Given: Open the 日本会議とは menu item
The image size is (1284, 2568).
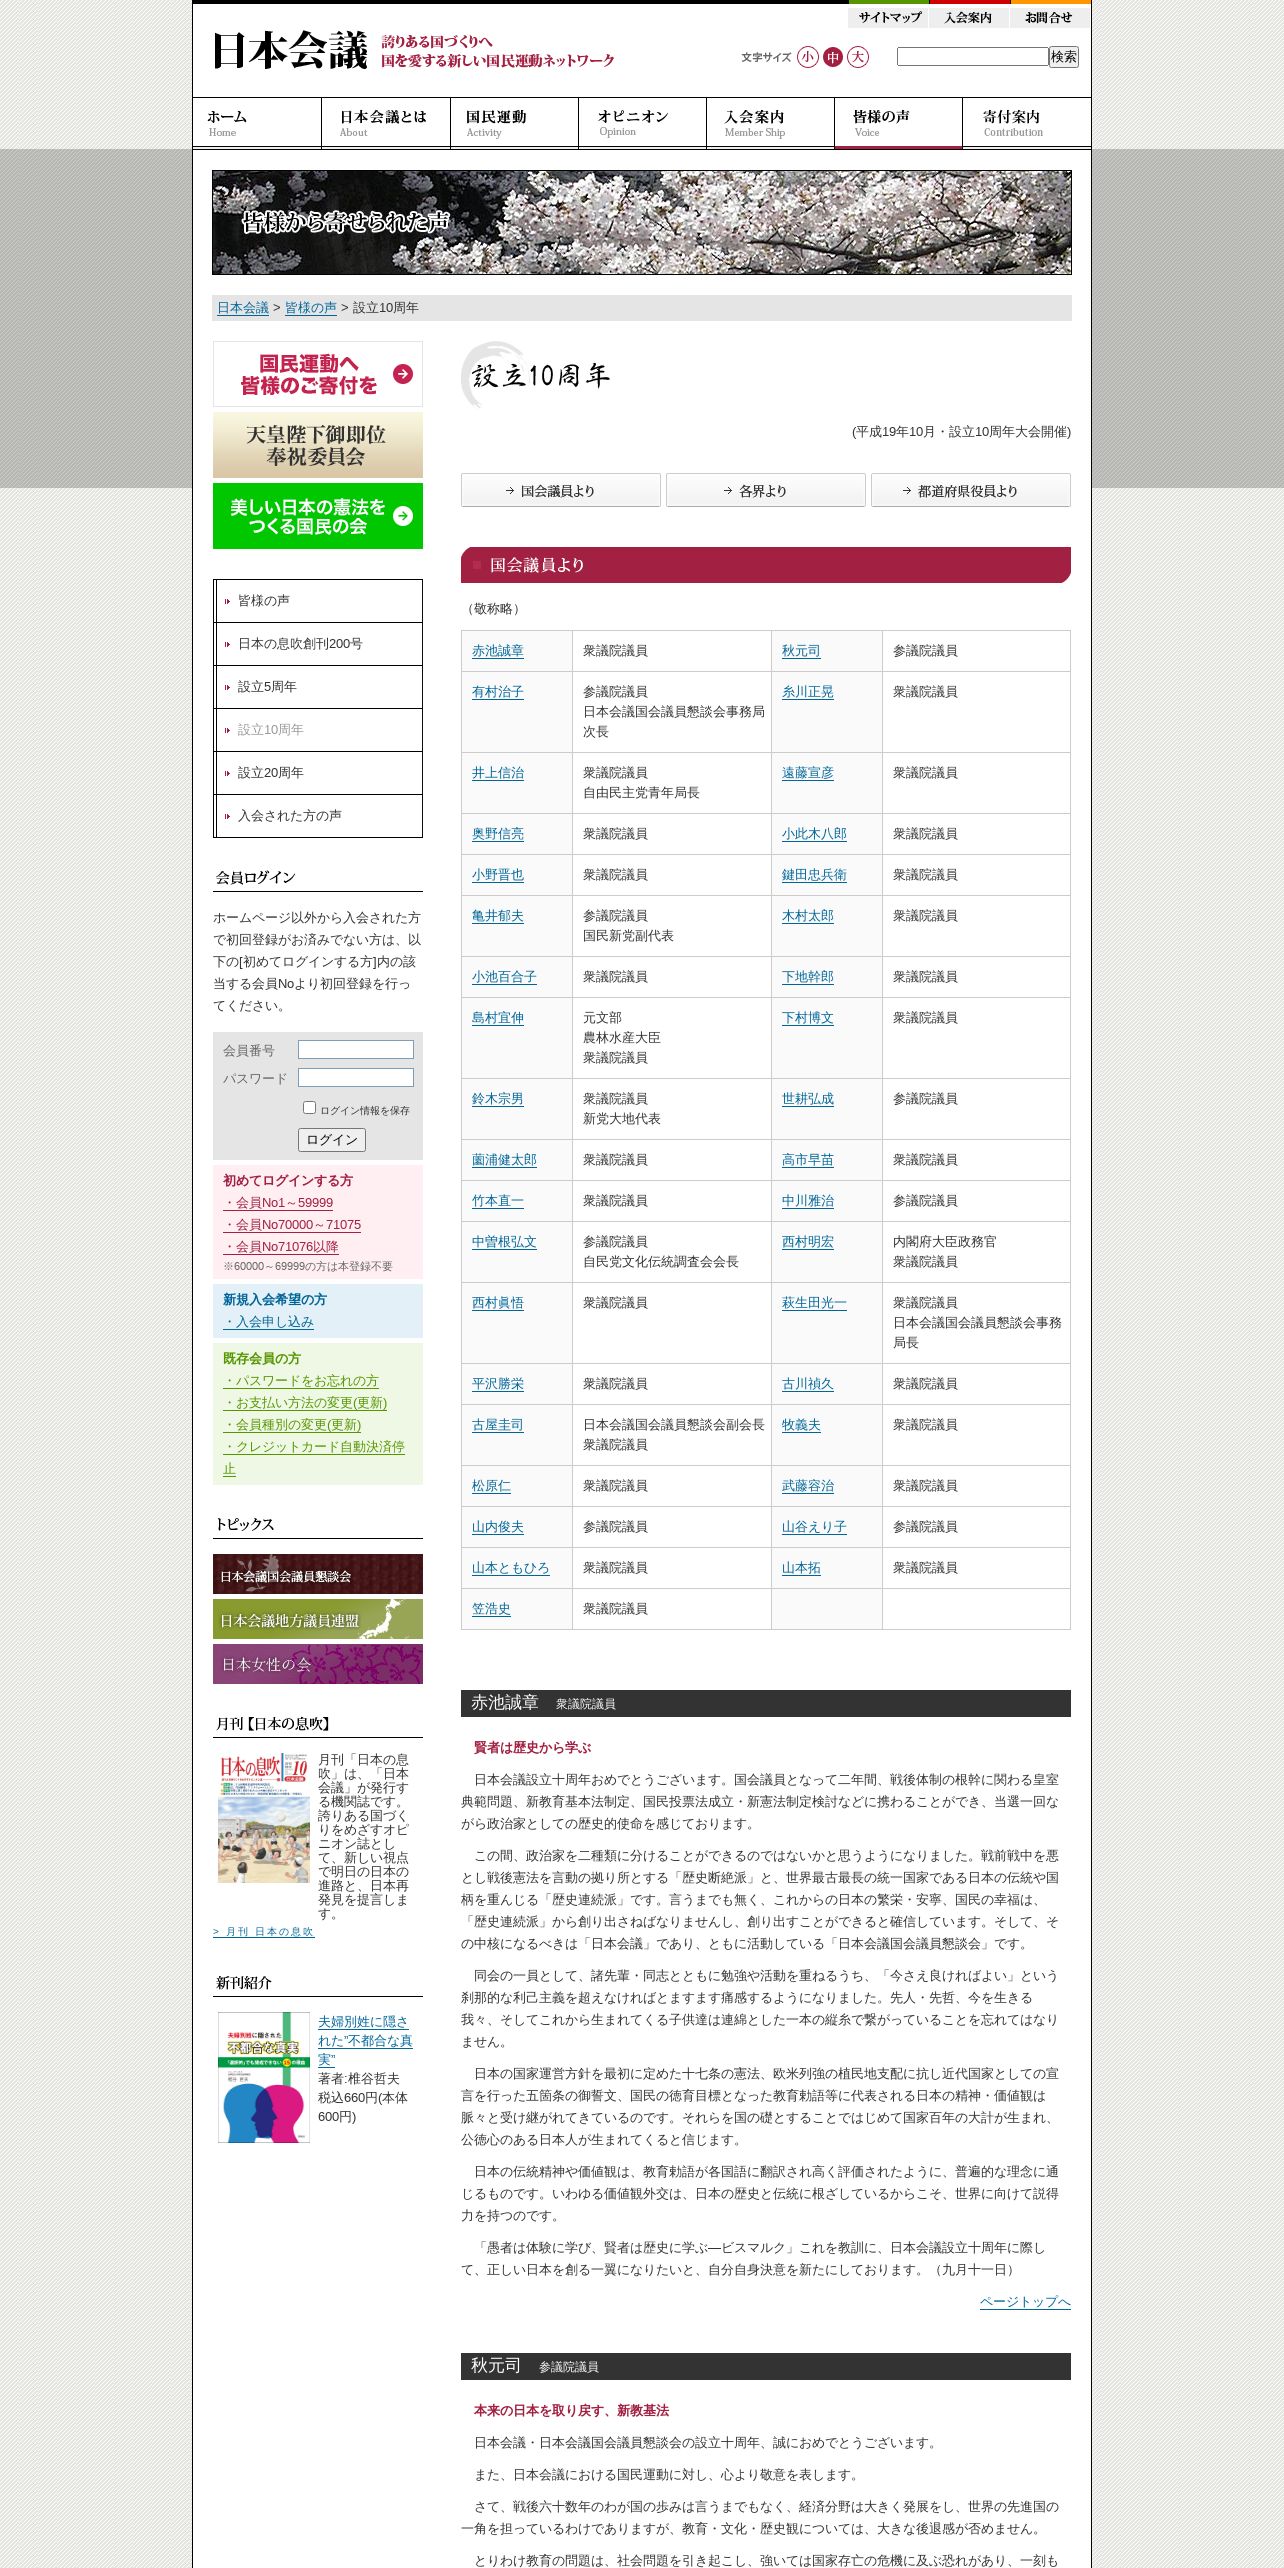Looking at the screenshot, I should coord(385,123).
